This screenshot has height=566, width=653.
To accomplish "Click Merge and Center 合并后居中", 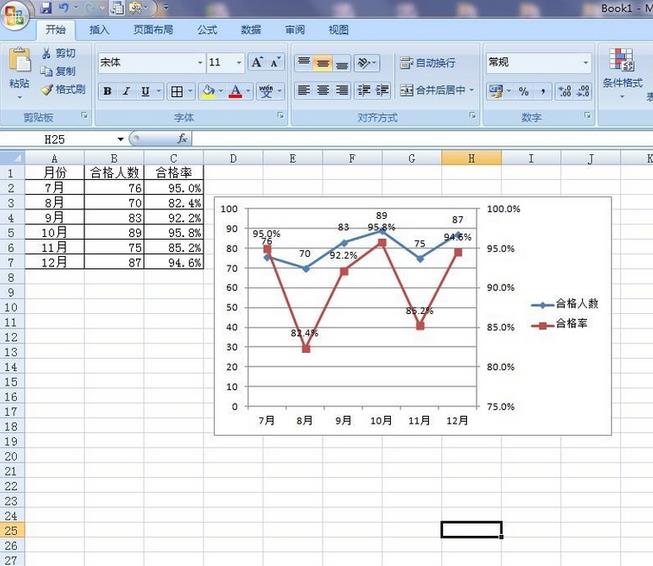I will 433,90.
